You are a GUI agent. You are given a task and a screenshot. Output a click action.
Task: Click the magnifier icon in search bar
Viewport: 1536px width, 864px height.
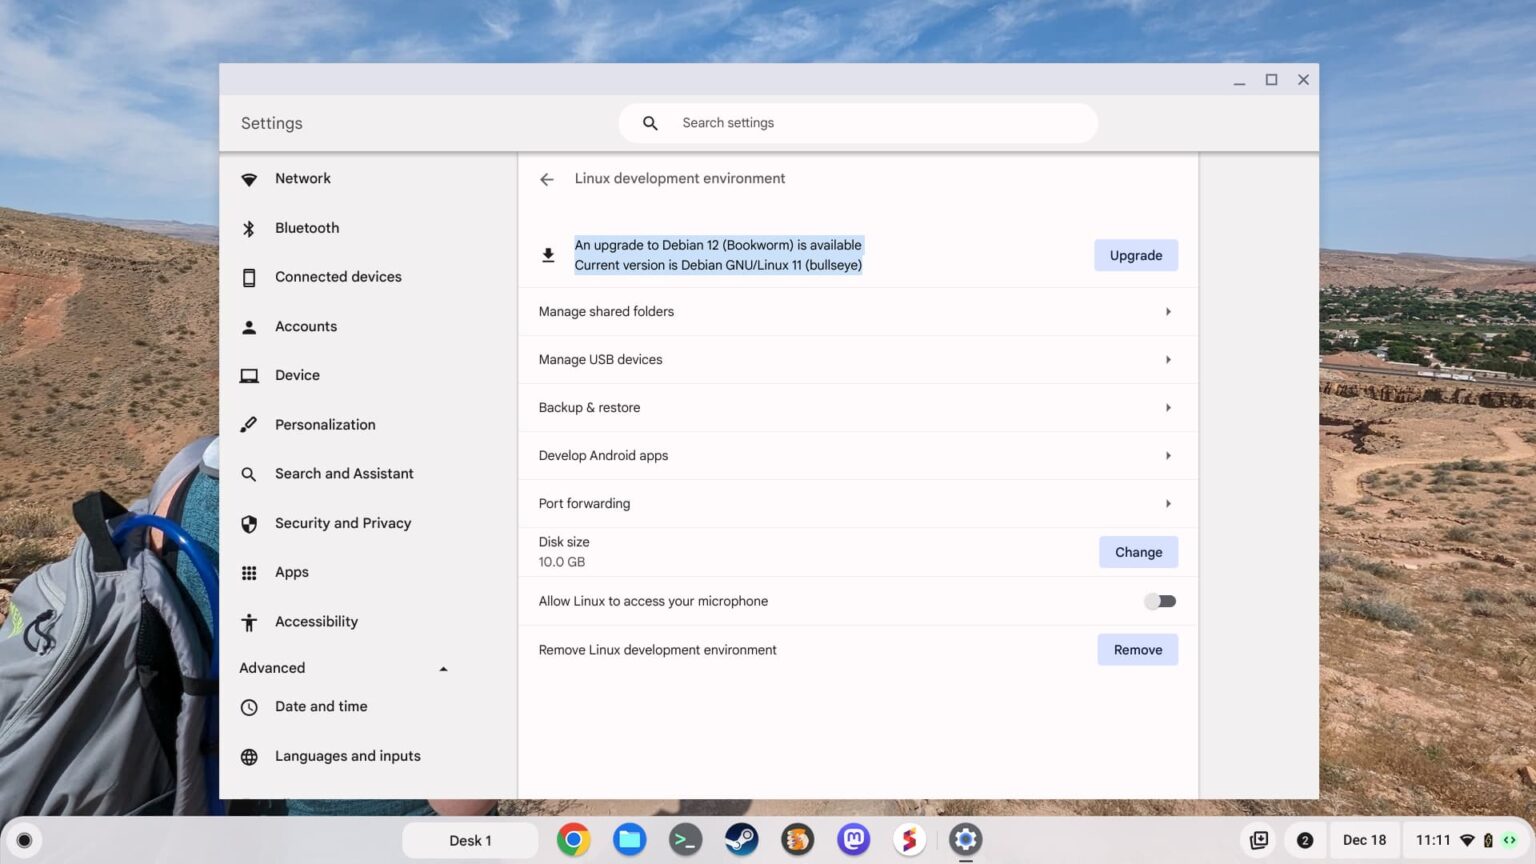[x=650, y=123]
